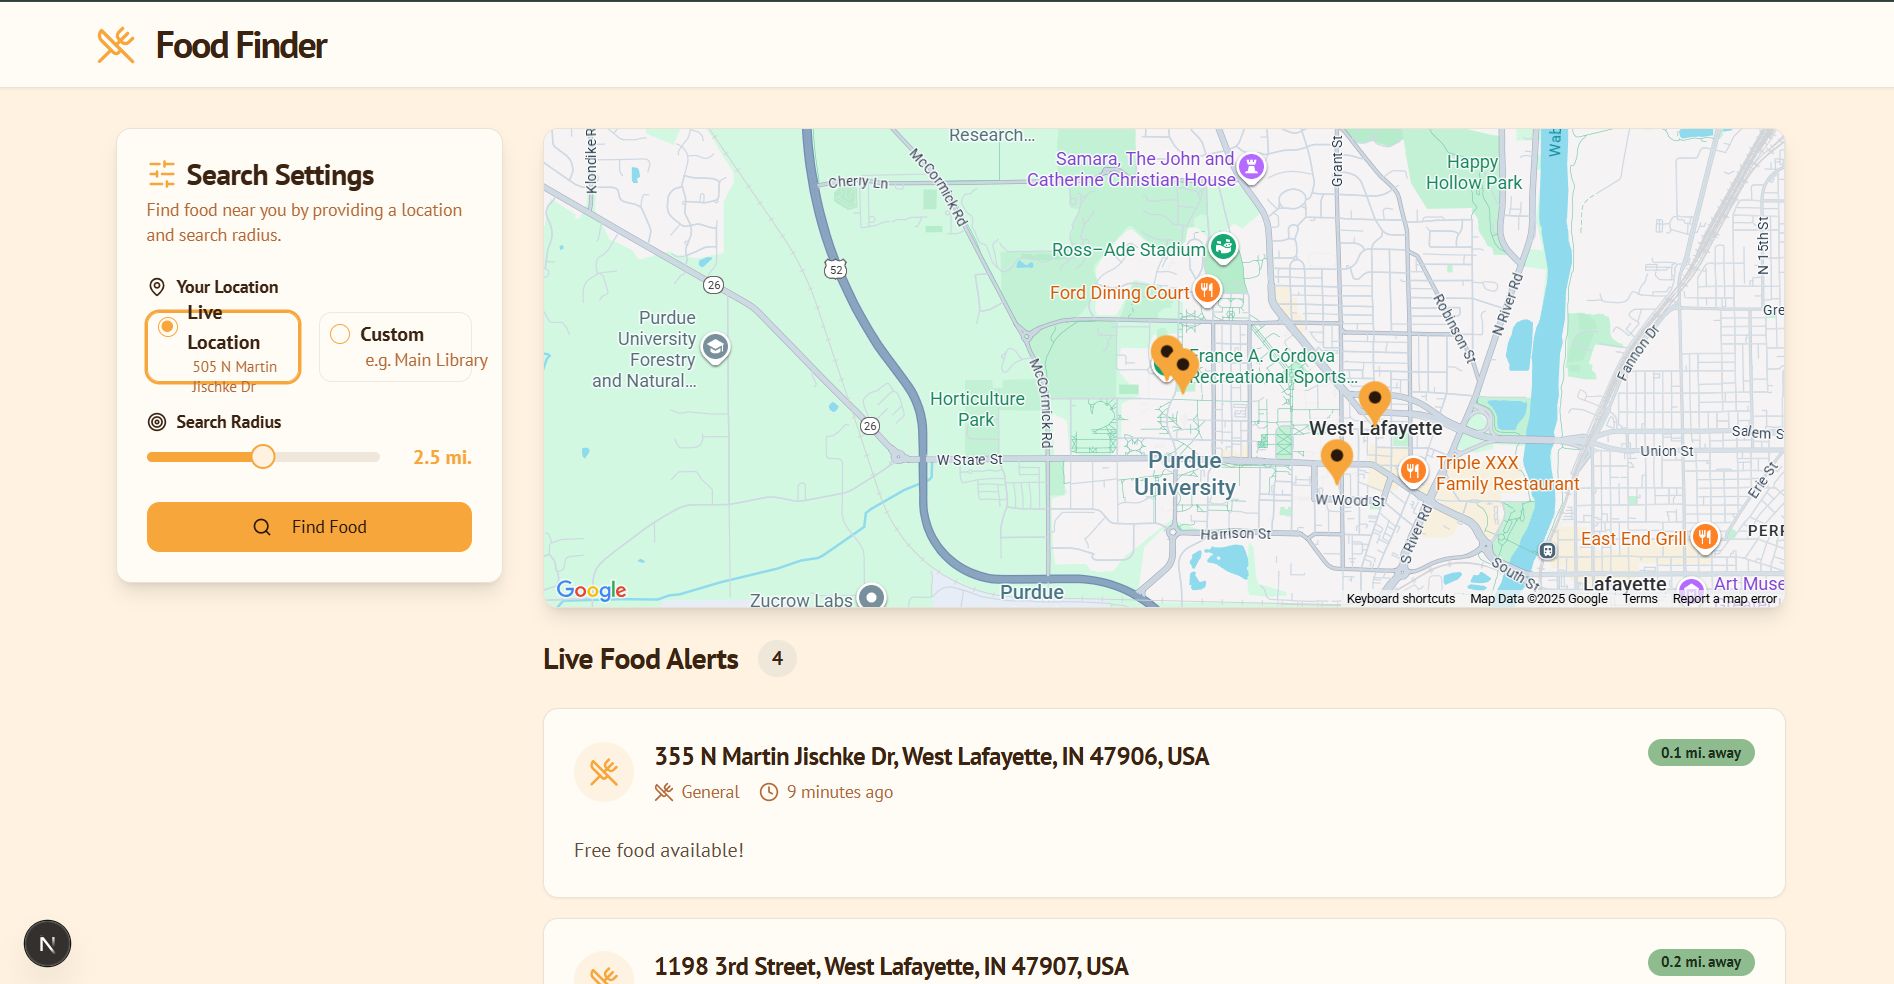
Task: Click the orange food pin above West Lafayette label
Action: (x=1375, y=402)
